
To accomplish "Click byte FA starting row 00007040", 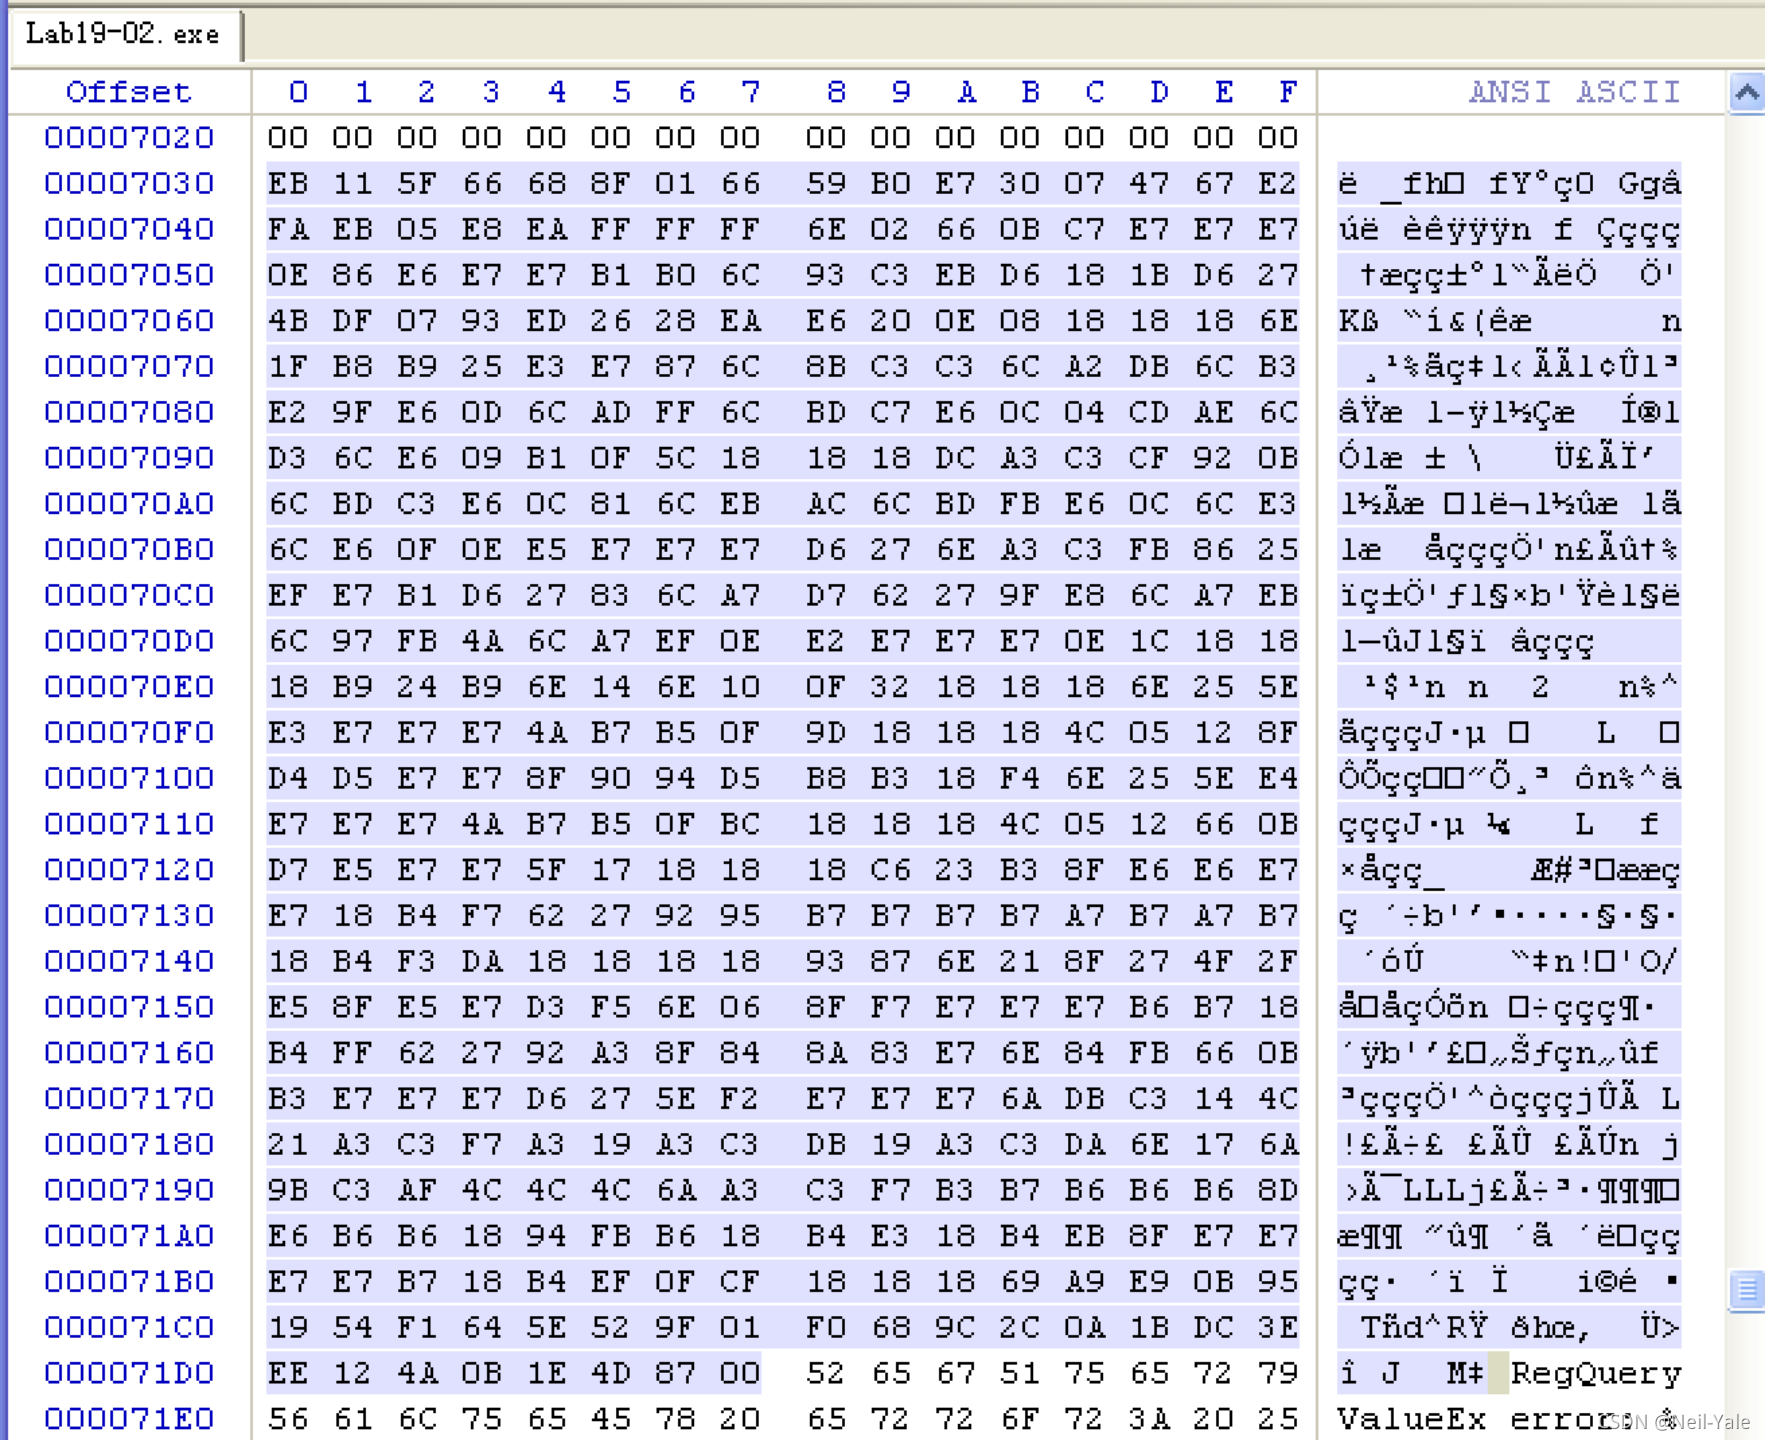I will click(x=288, y=229).
